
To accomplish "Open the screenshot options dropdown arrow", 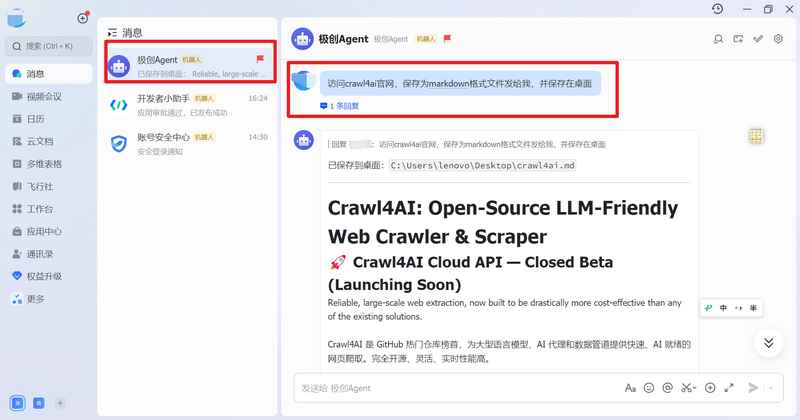I will coord(694,388).
